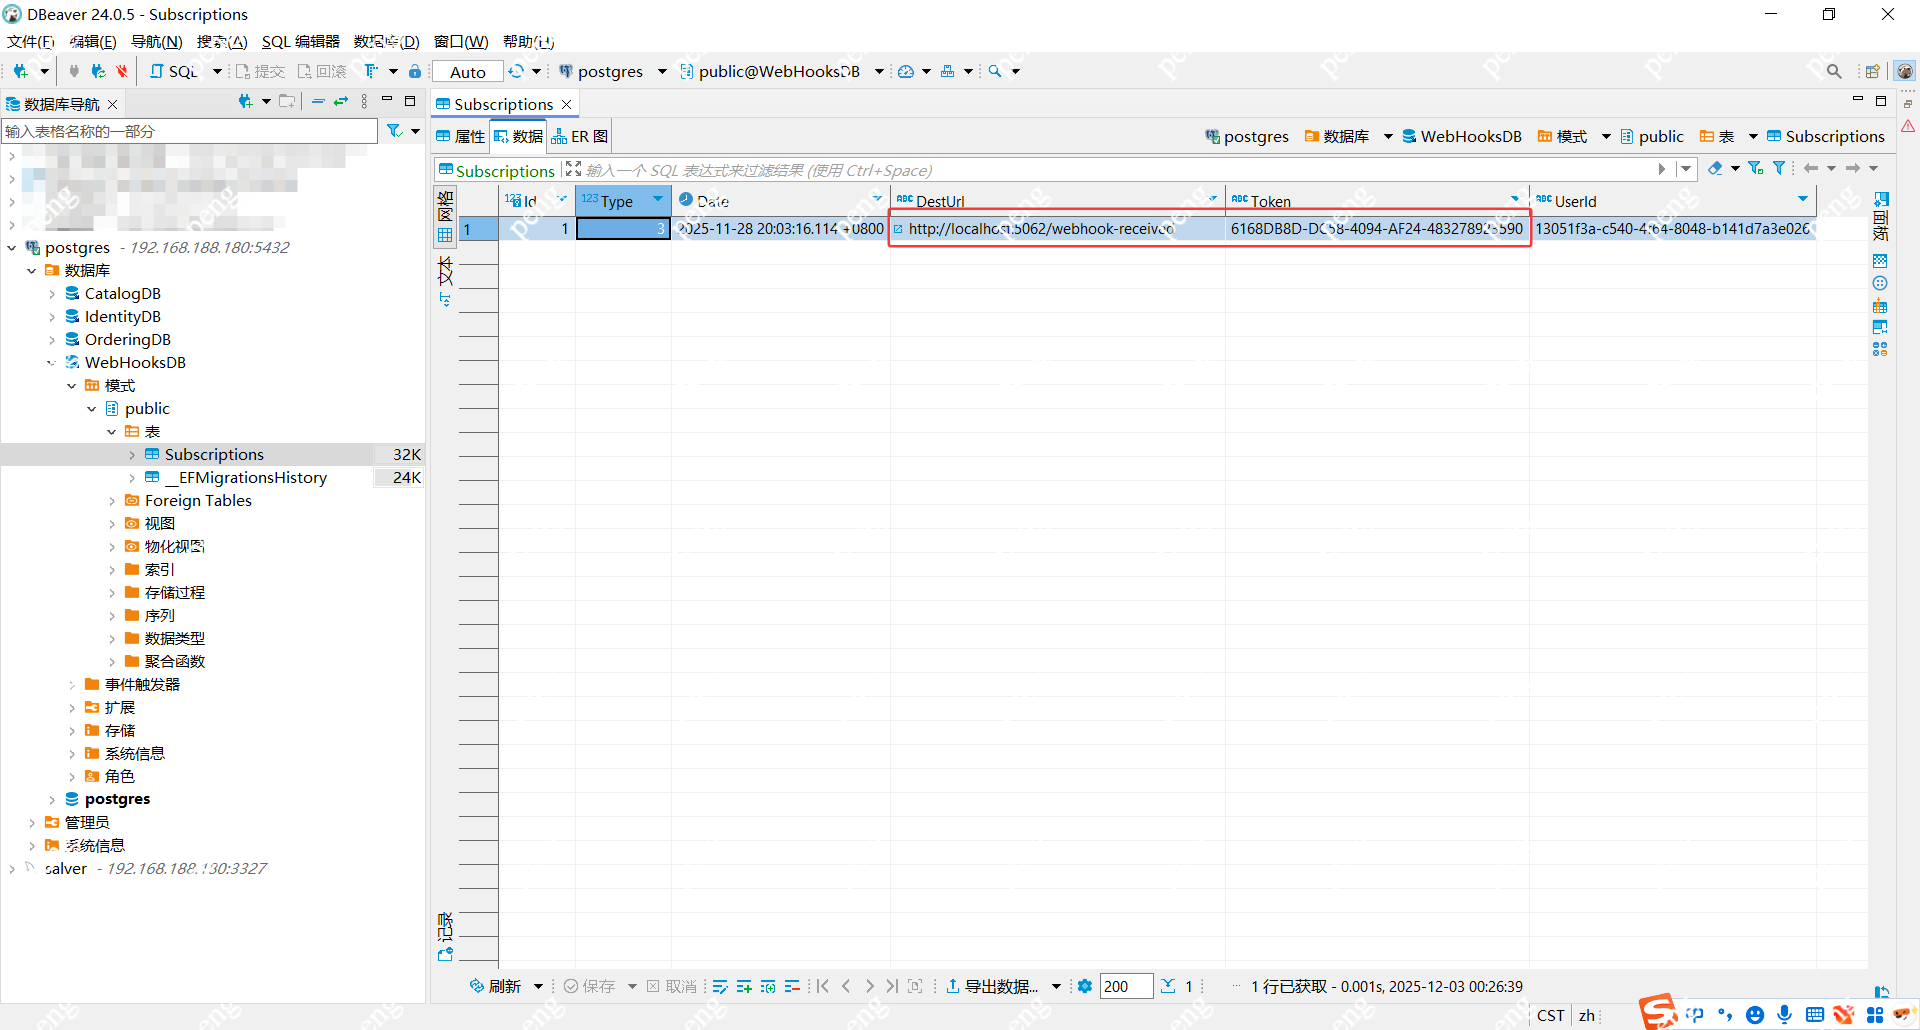Click the edit cell value icon
This screenshot has width=1920, height=1030.
point(720,986)
